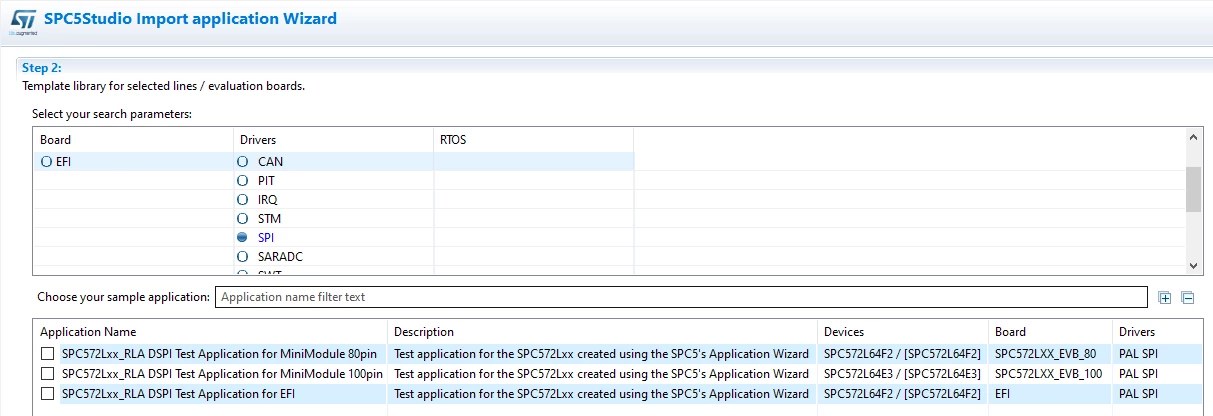Click the expand all icon beside filter
Image resolution: width=1213 pixels, height=416 pixels.
1165,297
